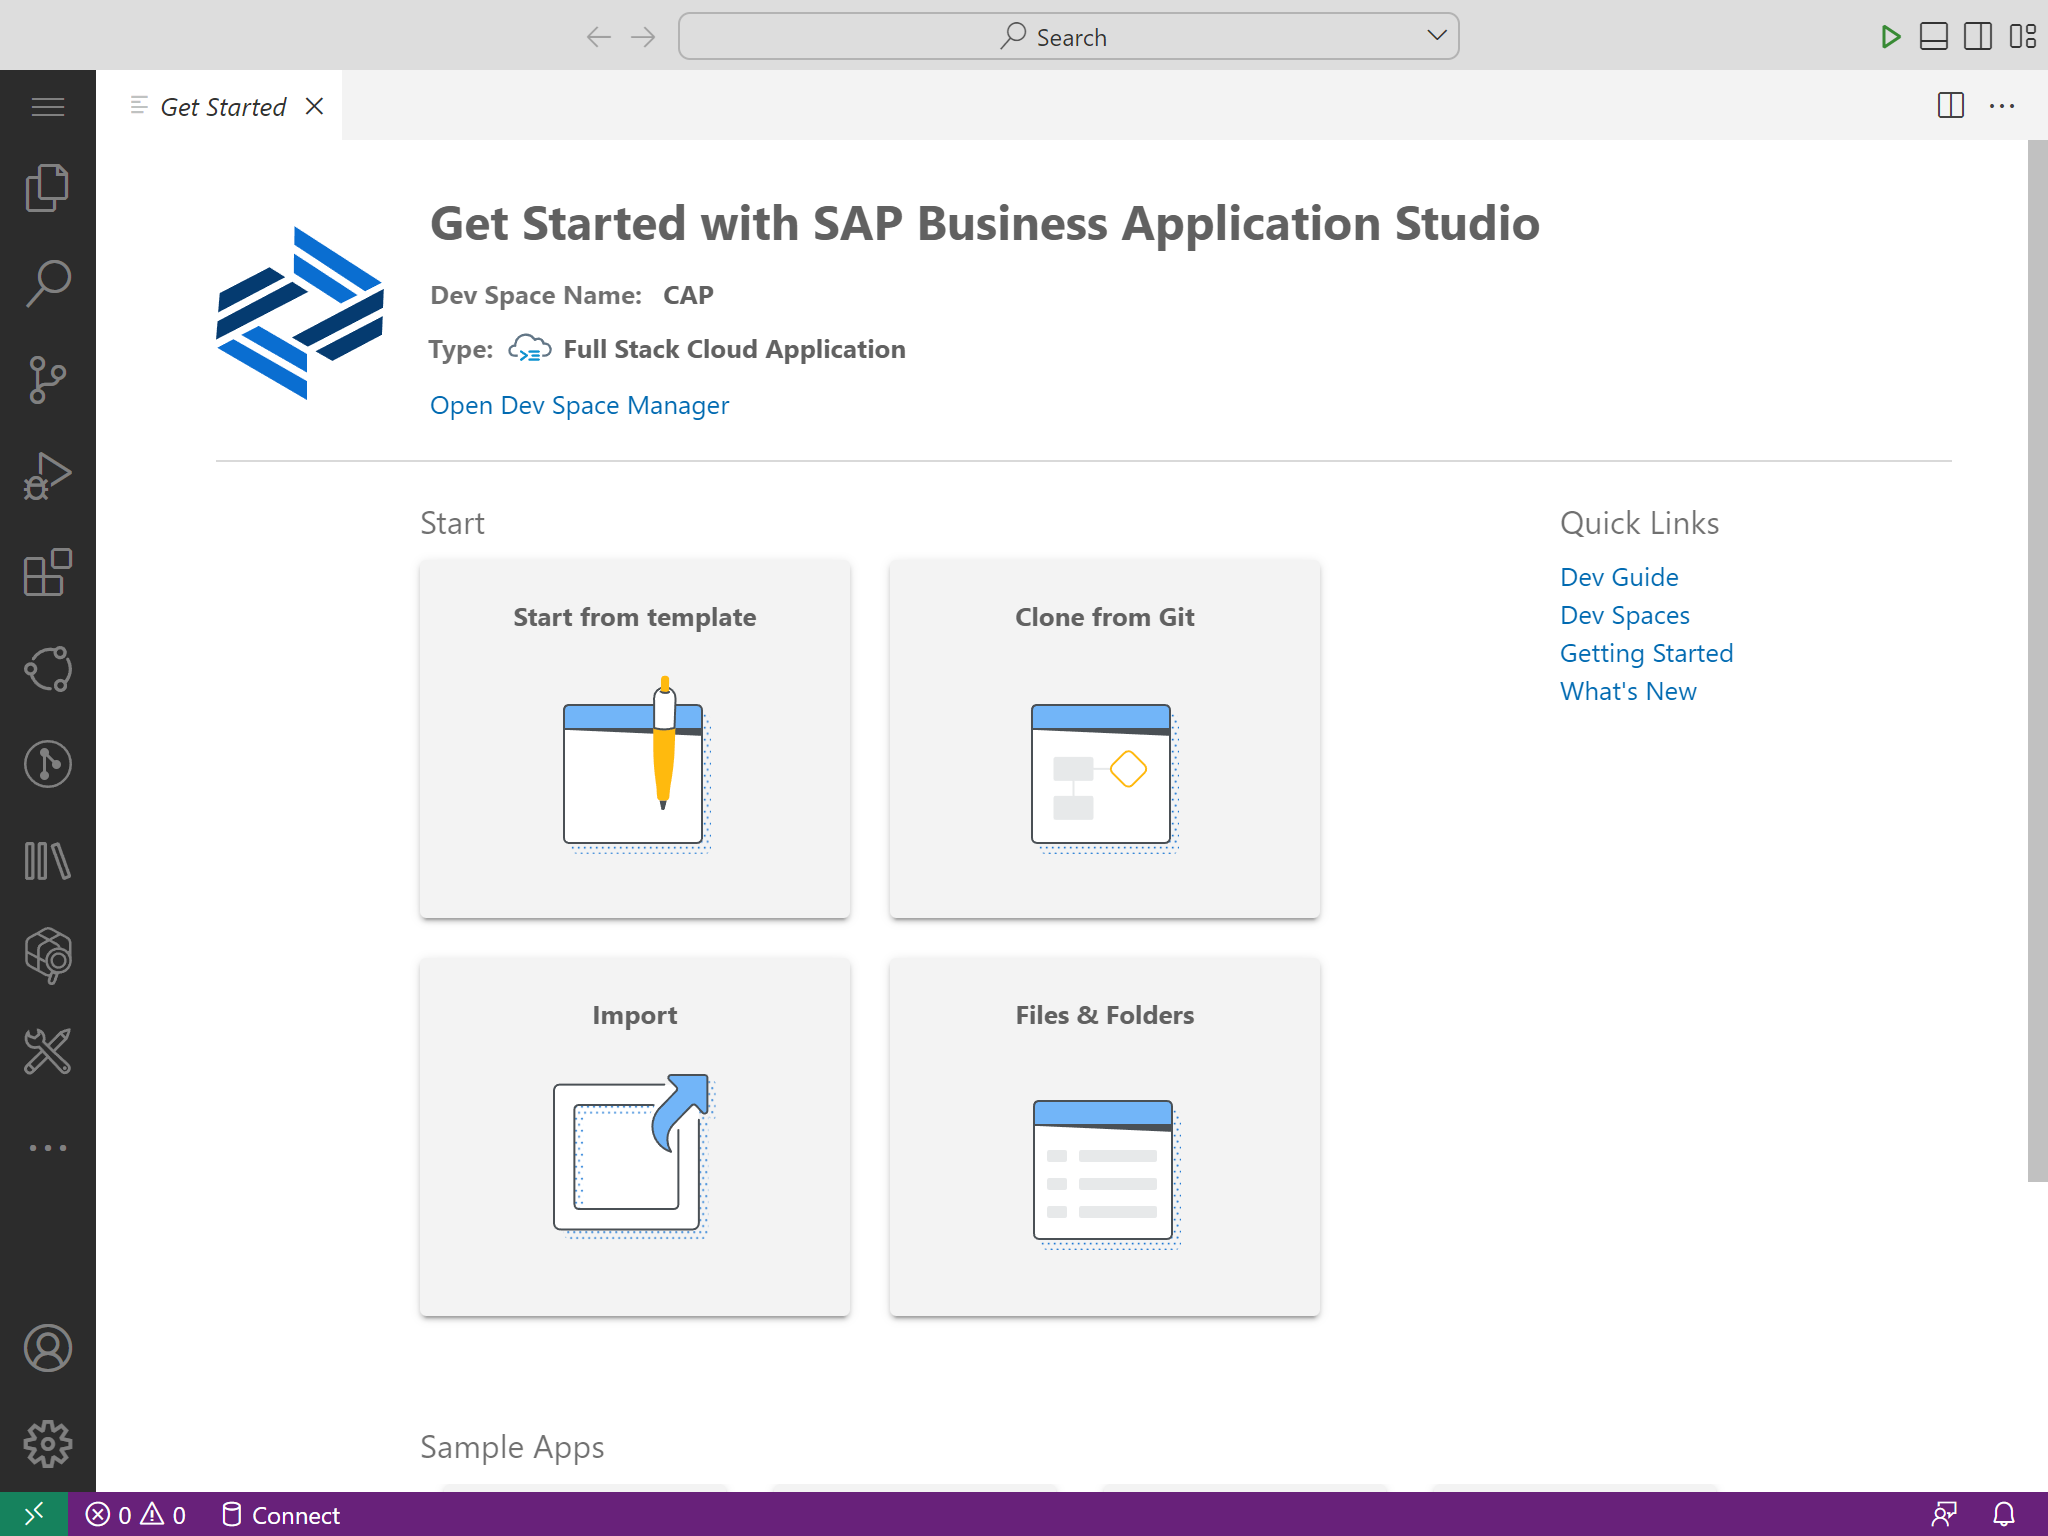
Task: Expand the Search box dropdown chevron
Action: coord(1437,35)
